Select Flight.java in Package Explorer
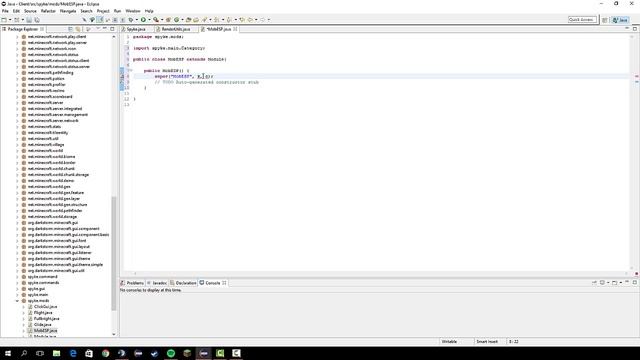The width and height of the screenshot is (640, 360). [x=43, y=313]
